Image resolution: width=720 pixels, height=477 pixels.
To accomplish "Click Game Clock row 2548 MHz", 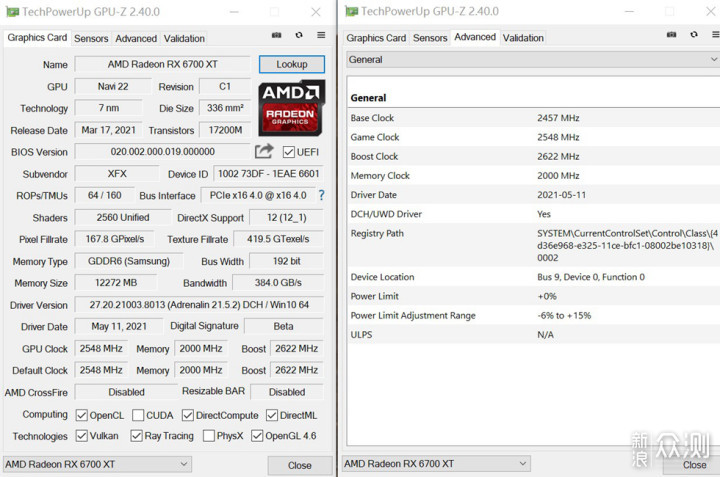I will [x=533, y=137].
